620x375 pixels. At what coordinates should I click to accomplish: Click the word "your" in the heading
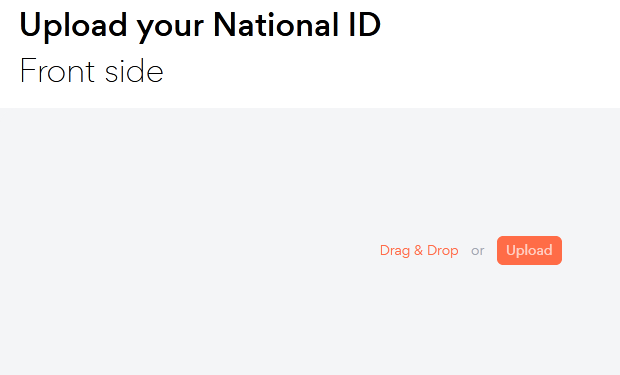170,29
